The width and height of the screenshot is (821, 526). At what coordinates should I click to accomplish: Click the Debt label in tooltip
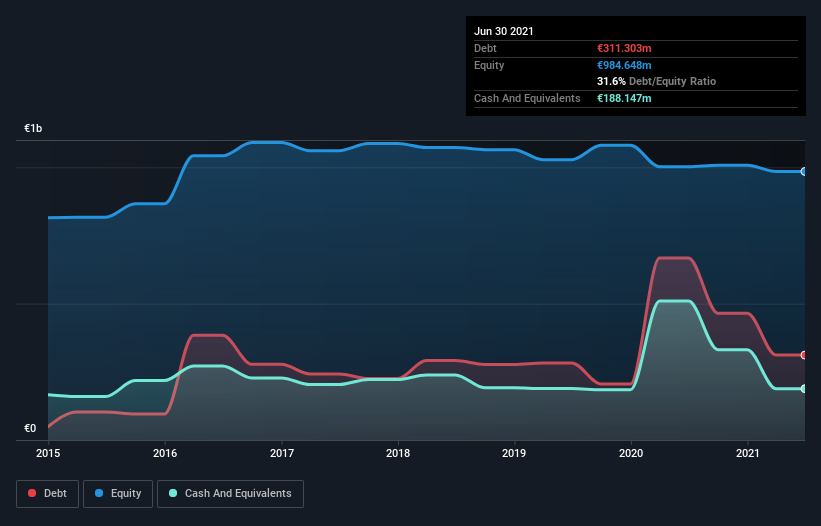(485, 48)
